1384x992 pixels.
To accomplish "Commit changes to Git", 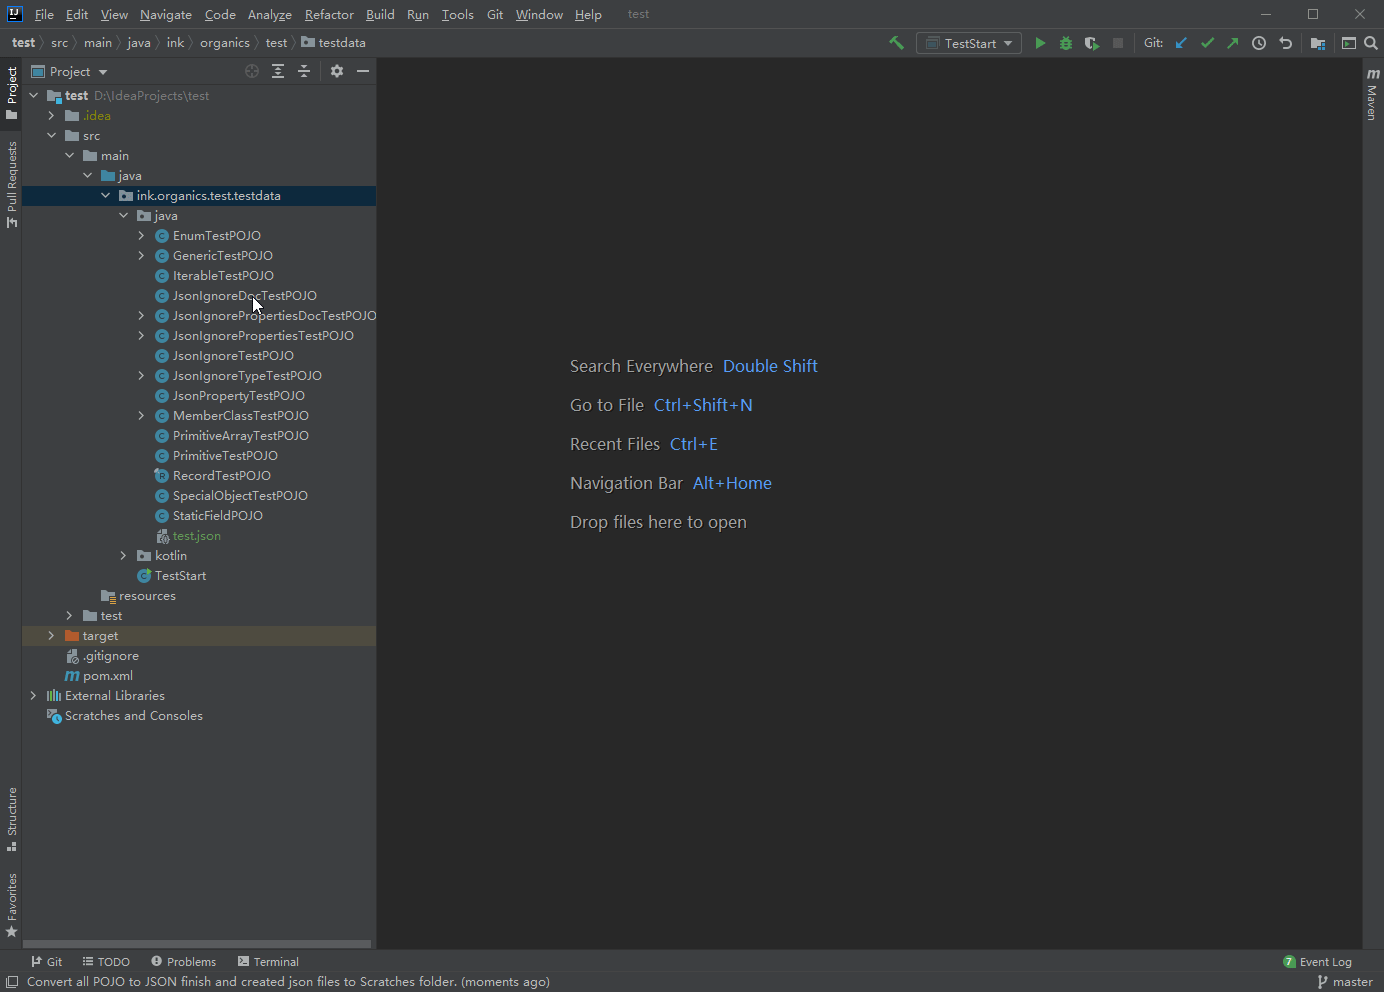I will pos(1207,43).
